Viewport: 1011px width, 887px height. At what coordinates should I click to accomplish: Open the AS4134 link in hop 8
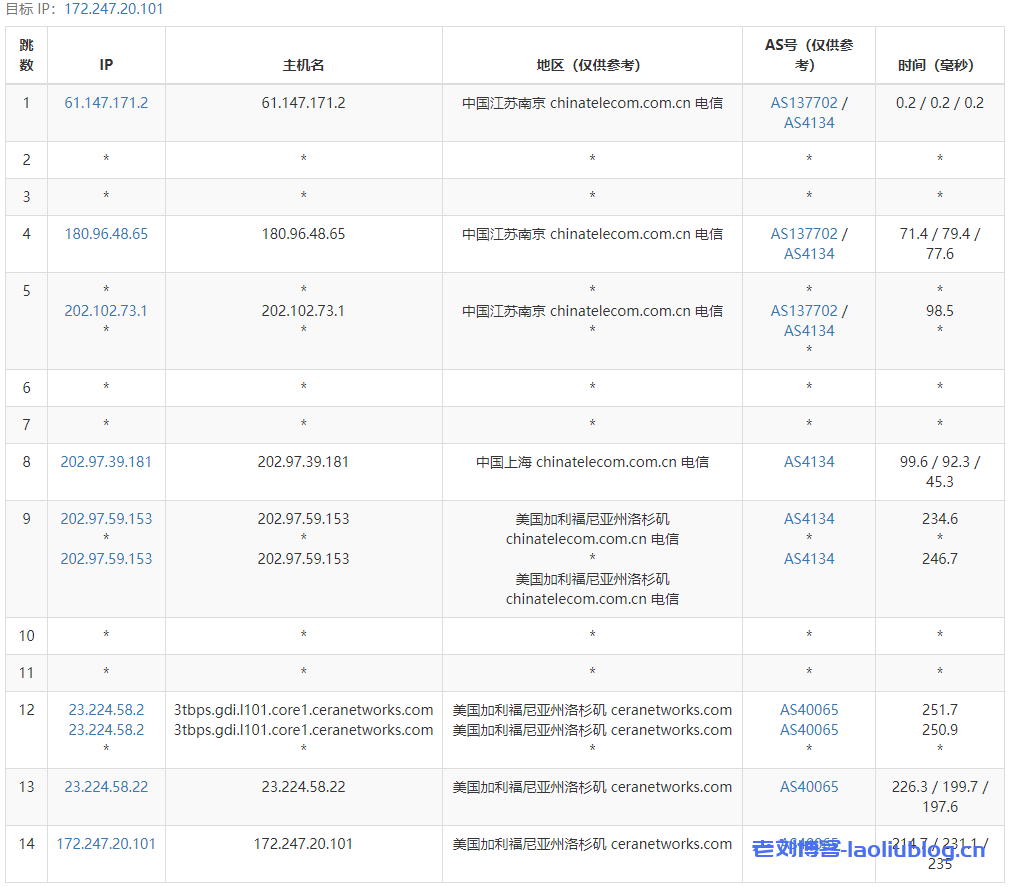[809, 462]
